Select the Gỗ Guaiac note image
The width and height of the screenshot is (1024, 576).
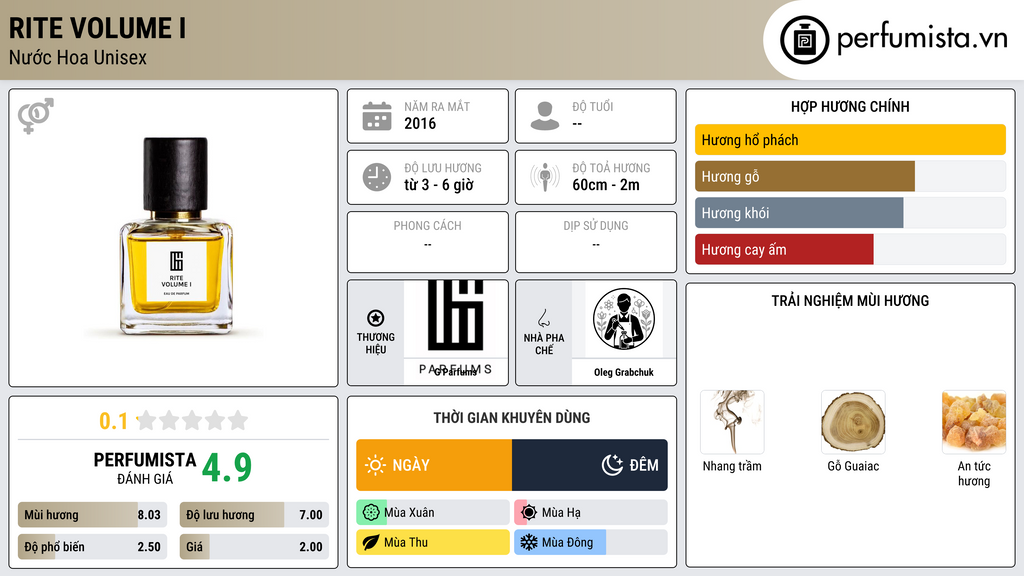853,422
